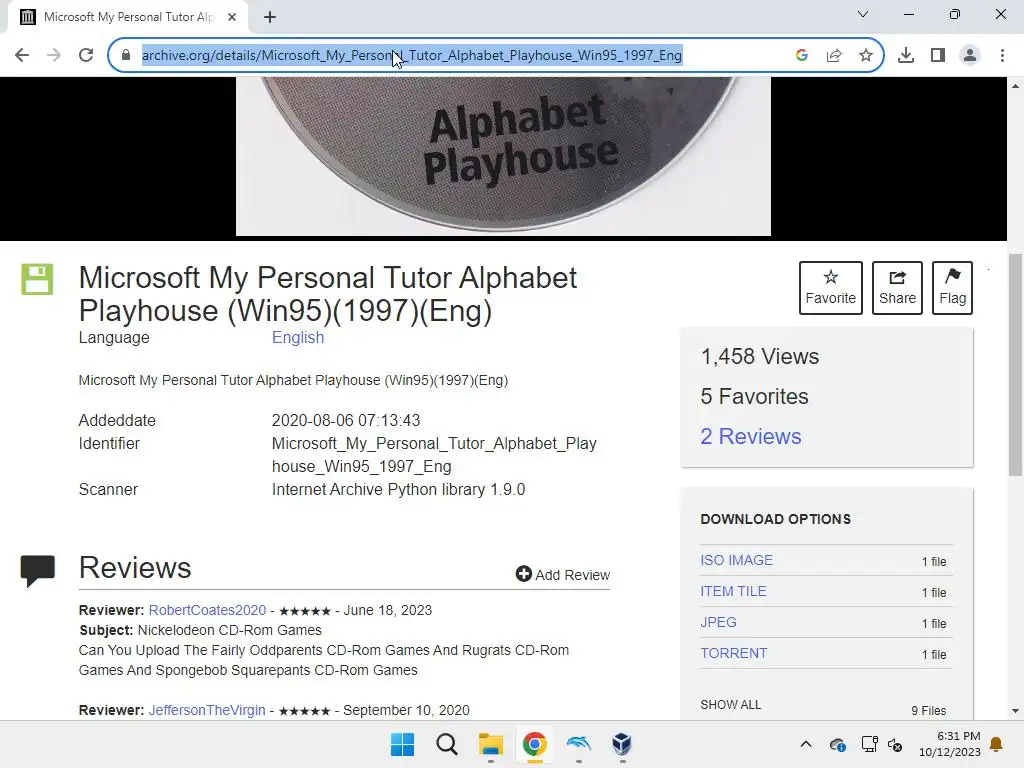The height and width of the screenshot is (768, 1024).
Task: Click the 5 Favorites text
Action: pyautogui.click(x=754, y=396)
